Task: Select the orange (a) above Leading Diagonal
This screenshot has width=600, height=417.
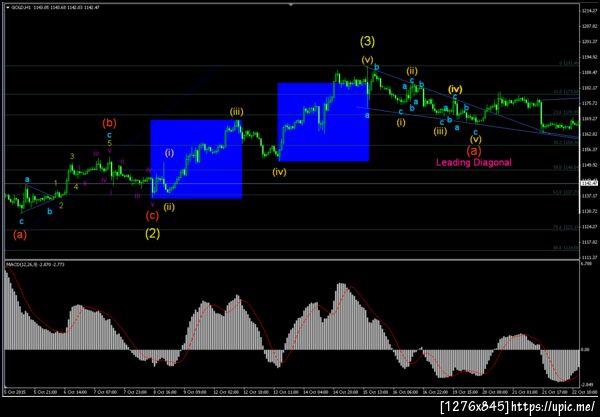Action: click(474, 151)
